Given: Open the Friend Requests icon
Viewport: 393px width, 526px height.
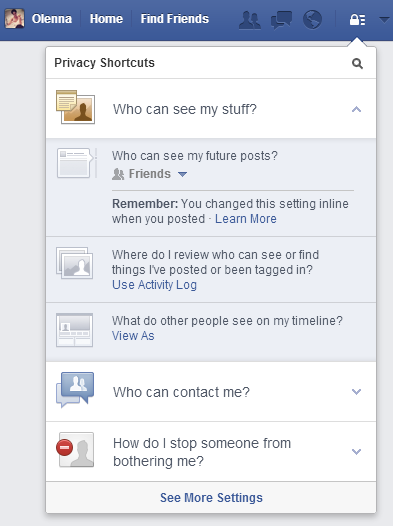Looking at the screenshot, I should click(249, 20).
